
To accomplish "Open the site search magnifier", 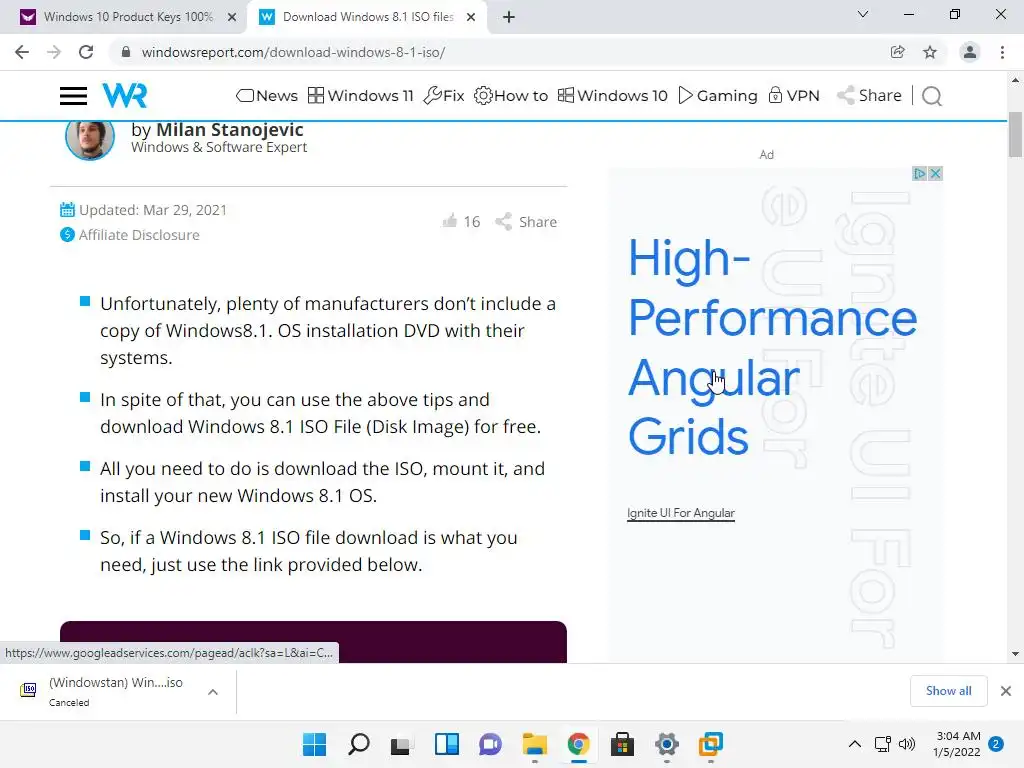I will (x=932, y=96).
